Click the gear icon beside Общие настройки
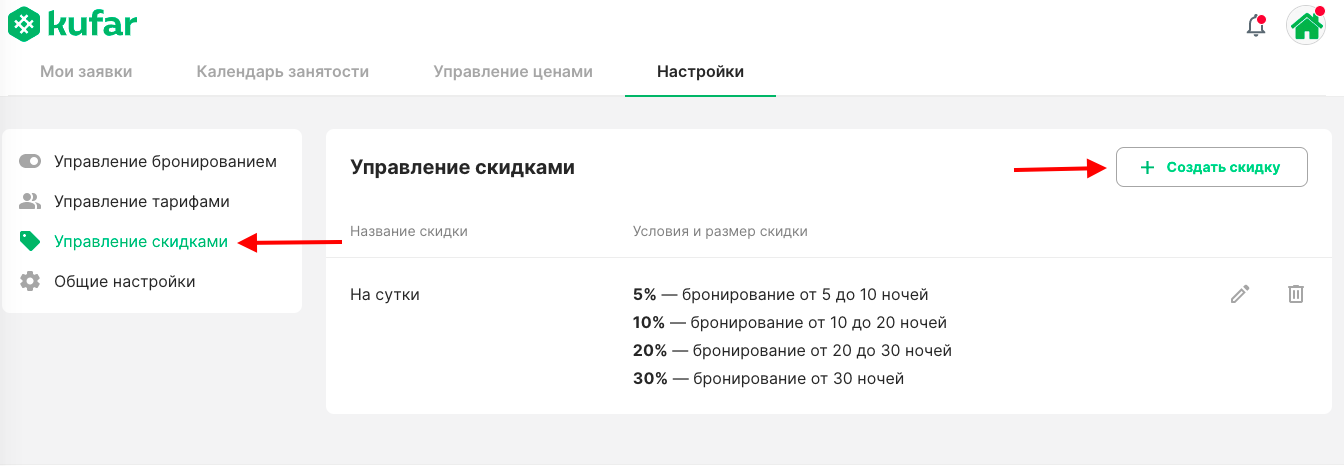1344x466 pixels. click(30, 281)
